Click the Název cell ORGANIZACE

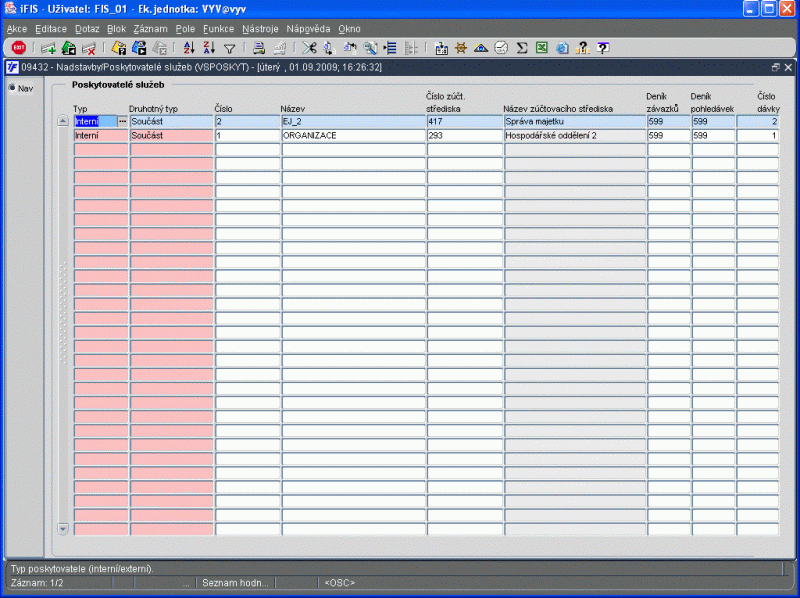coord(353,136)
